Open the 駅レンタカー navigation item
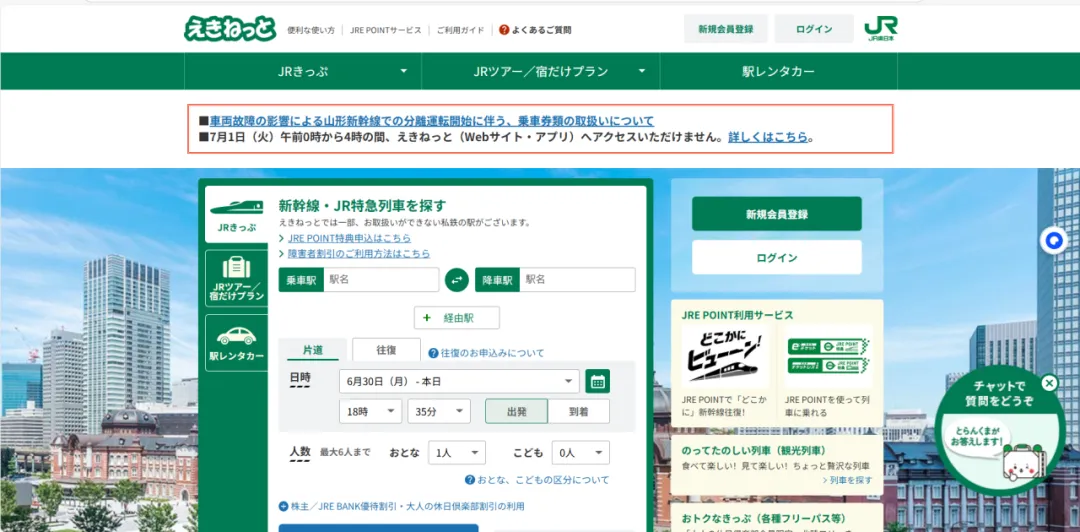Screen dimensions: 1080x532 (x=778, y=71)
